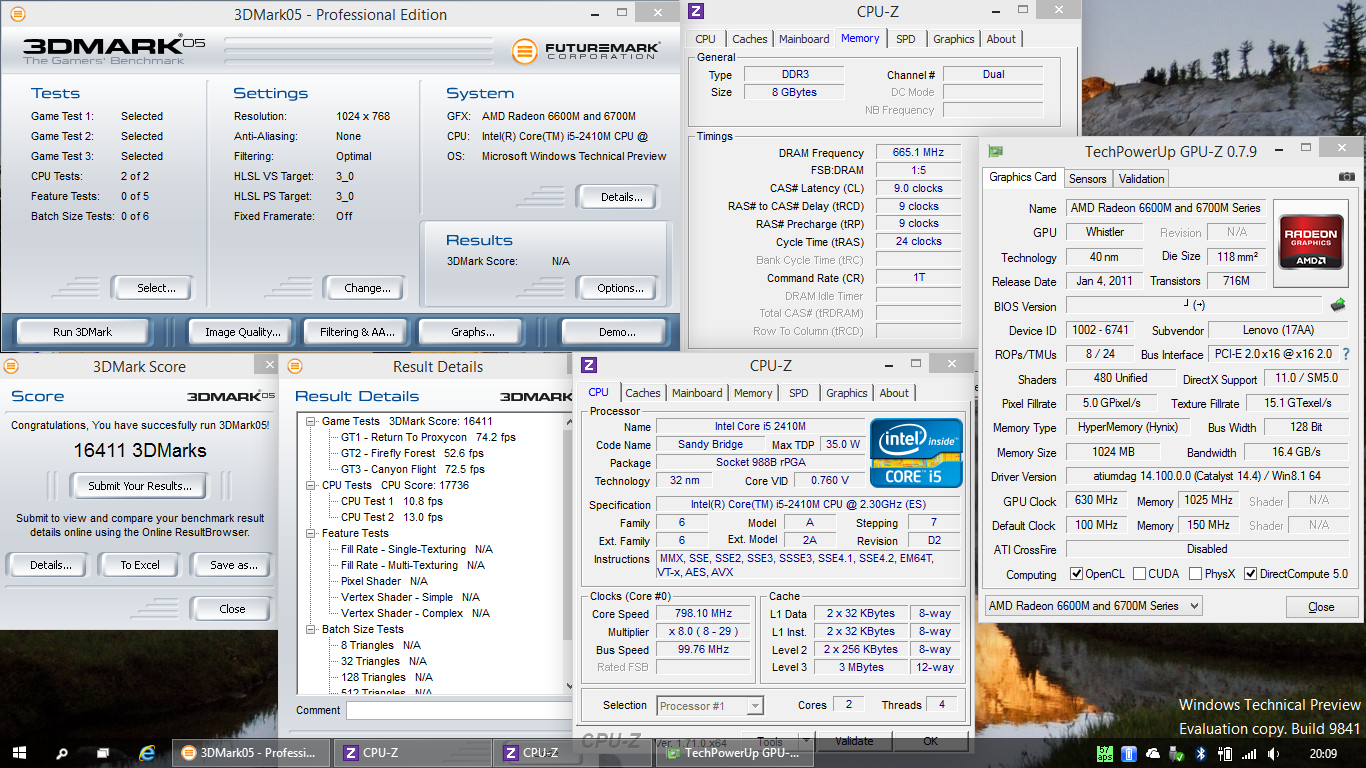Open TechPowerUp GPU-Z taskbar button
The width and height of the screenshot is (1366, 768).
734,753
